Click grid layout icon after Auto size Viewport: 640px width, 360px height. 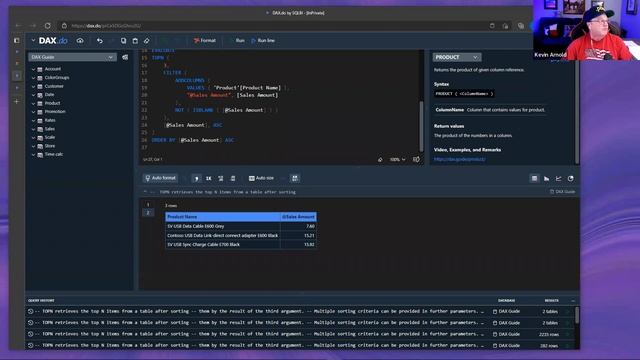295,178
